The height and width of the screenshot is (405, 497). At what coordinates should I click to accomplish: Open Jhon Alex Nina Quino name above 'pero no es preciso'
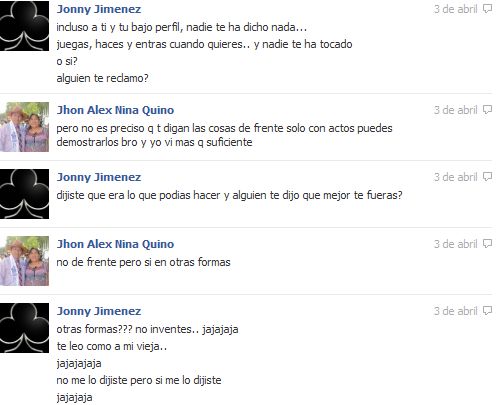coord(115,110)
